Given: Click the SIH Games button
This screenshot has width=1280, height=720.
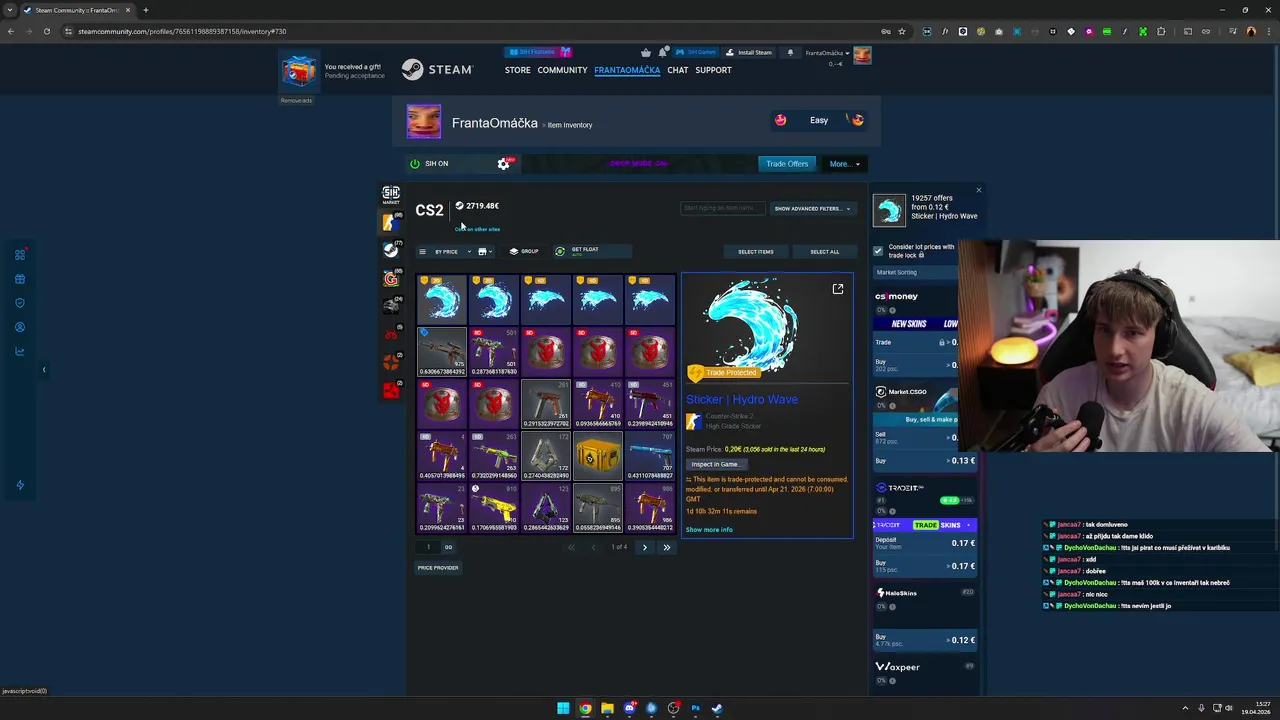Looking at the screenshot, I should point(695,52).
